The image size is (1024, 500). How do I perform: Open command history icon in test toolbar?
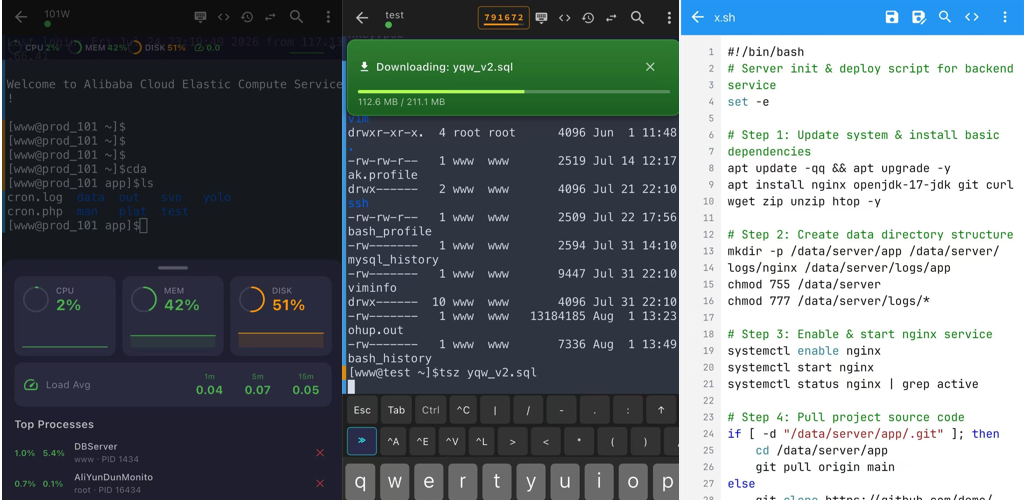pos(588,18)
